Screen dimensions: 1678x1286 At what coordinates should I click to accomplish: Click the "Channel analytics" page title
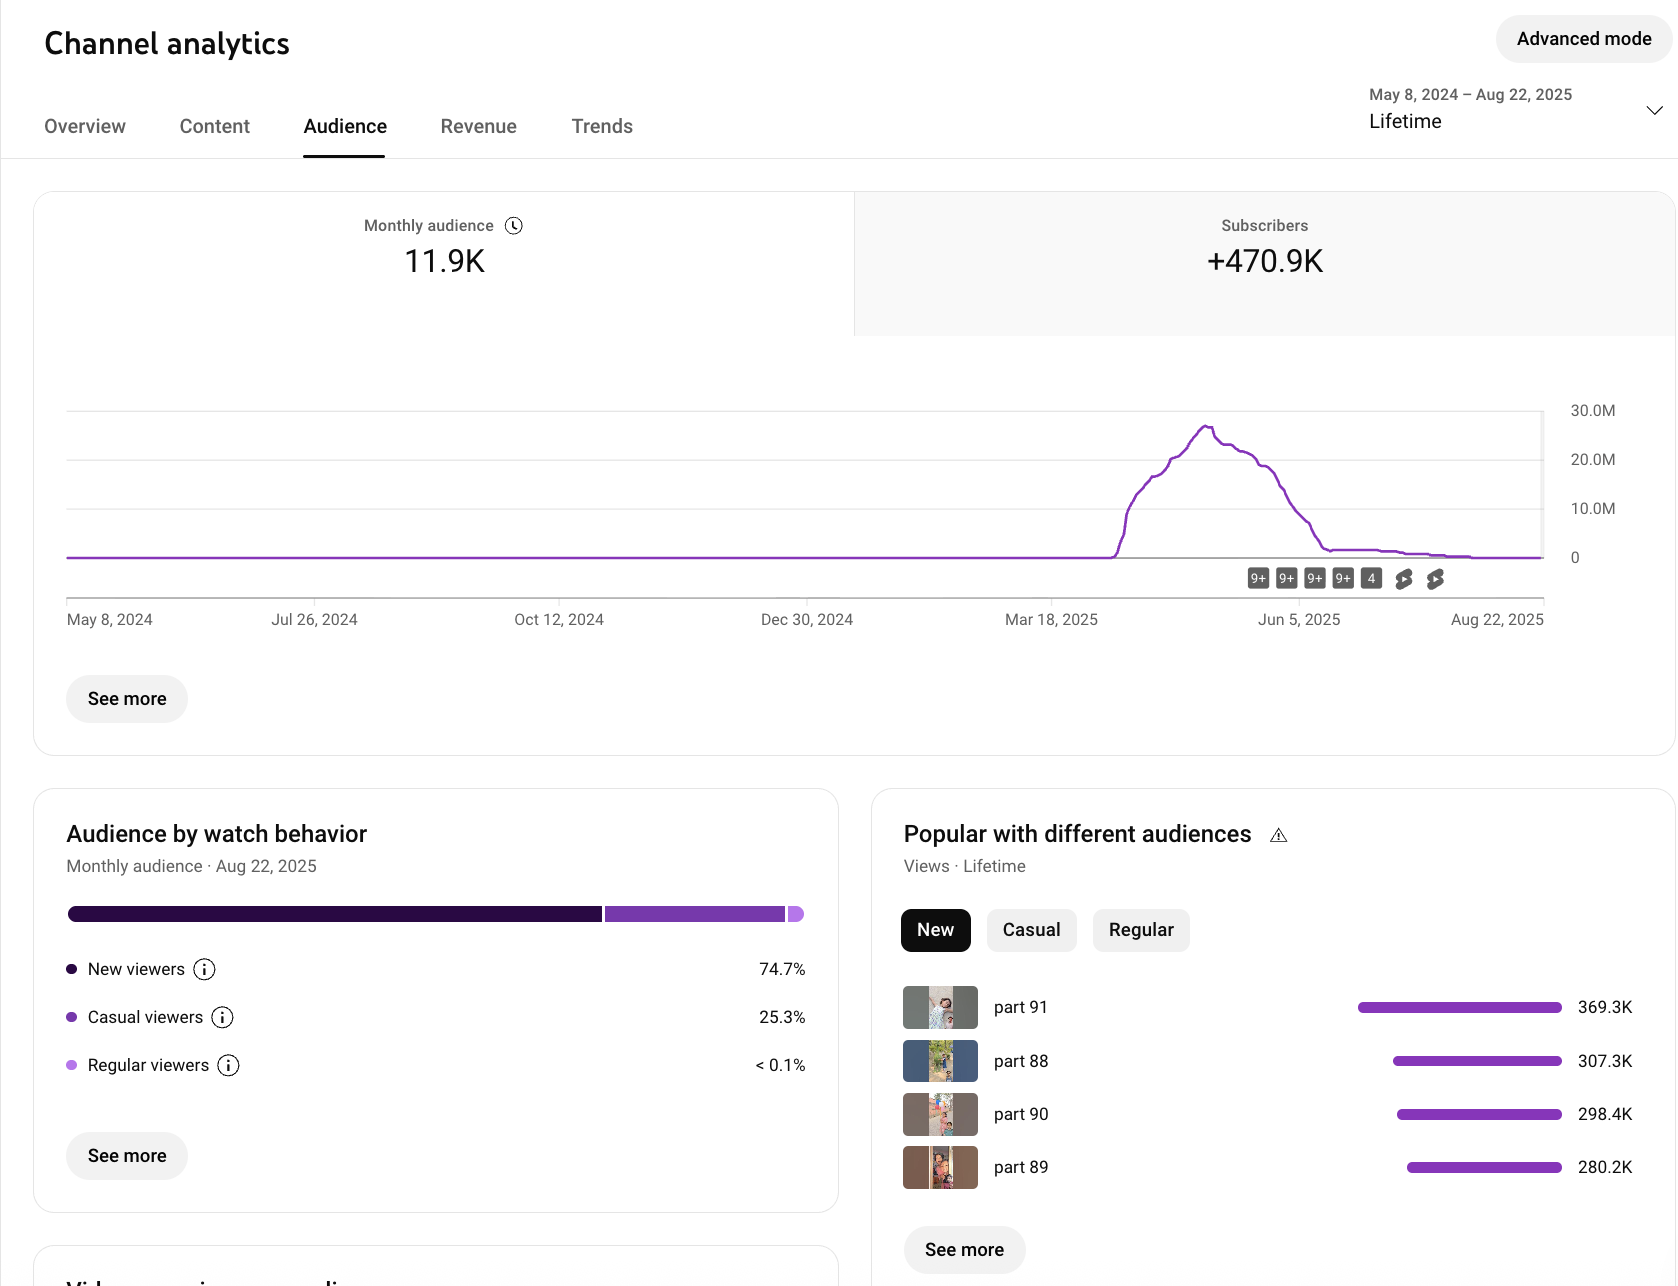(167, 44)
